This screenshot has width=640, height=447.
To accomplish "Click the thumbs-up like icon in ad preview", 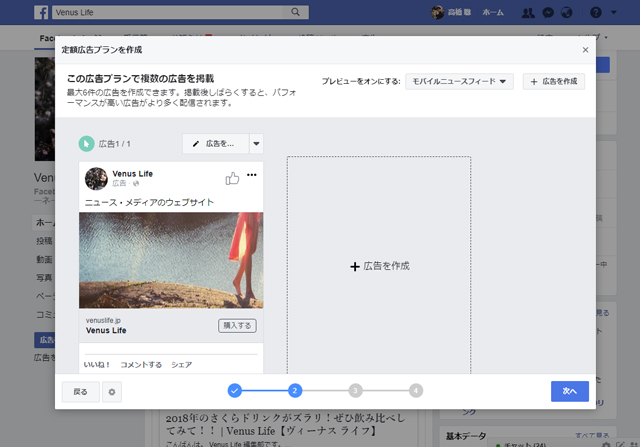I will [232, 178].
